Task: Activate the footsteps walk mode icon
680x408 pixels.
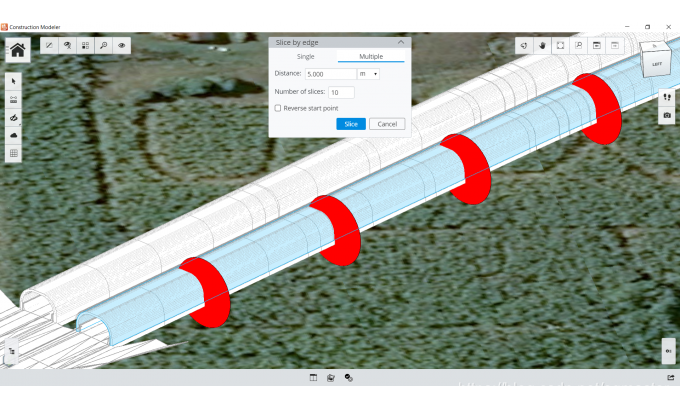Action: click(667, 97)
